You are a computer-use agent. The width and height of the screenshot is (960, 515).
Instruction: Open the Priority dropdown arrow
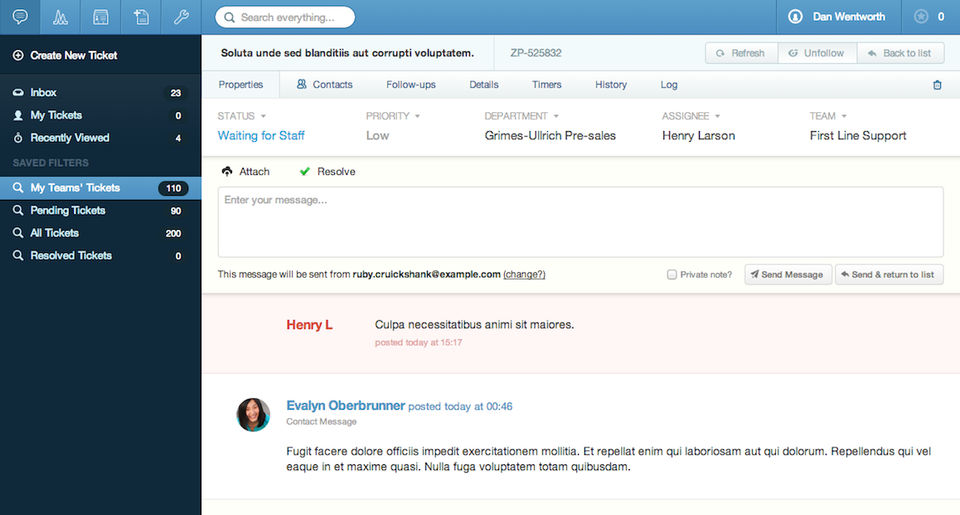coord(418,116)
